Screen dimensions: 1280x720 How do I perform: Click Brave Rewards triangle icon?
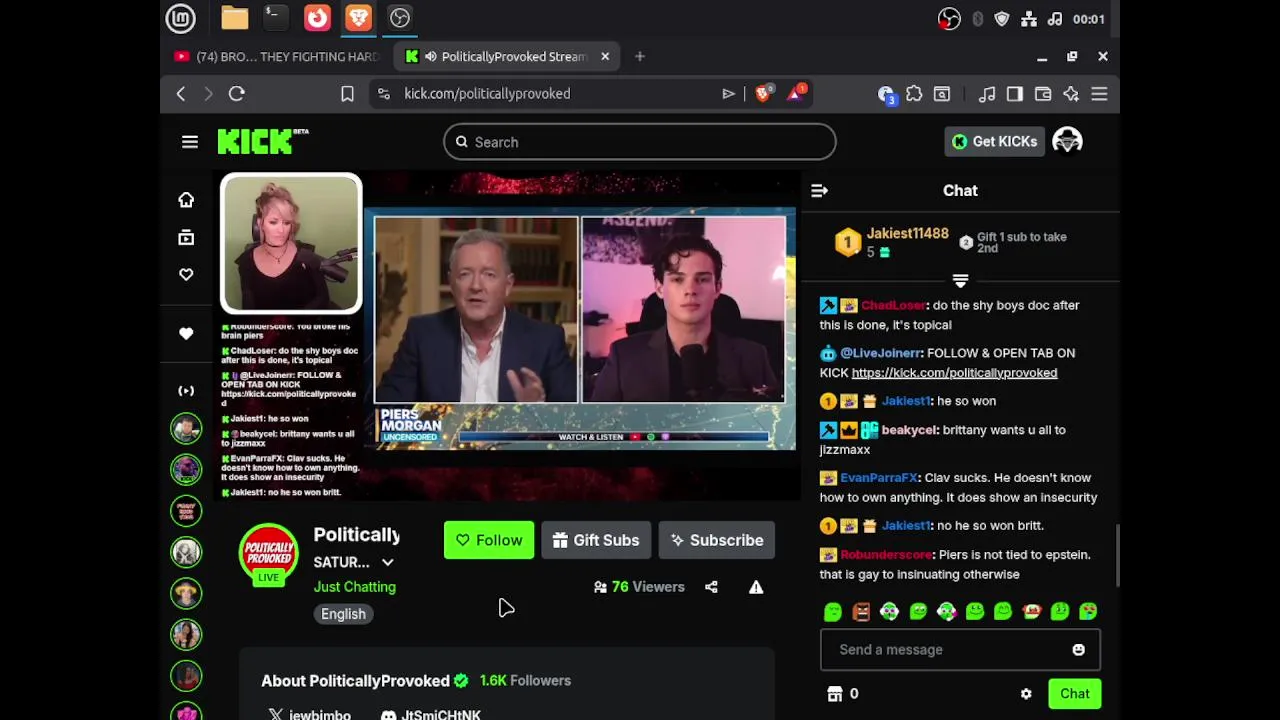[797, 93]
